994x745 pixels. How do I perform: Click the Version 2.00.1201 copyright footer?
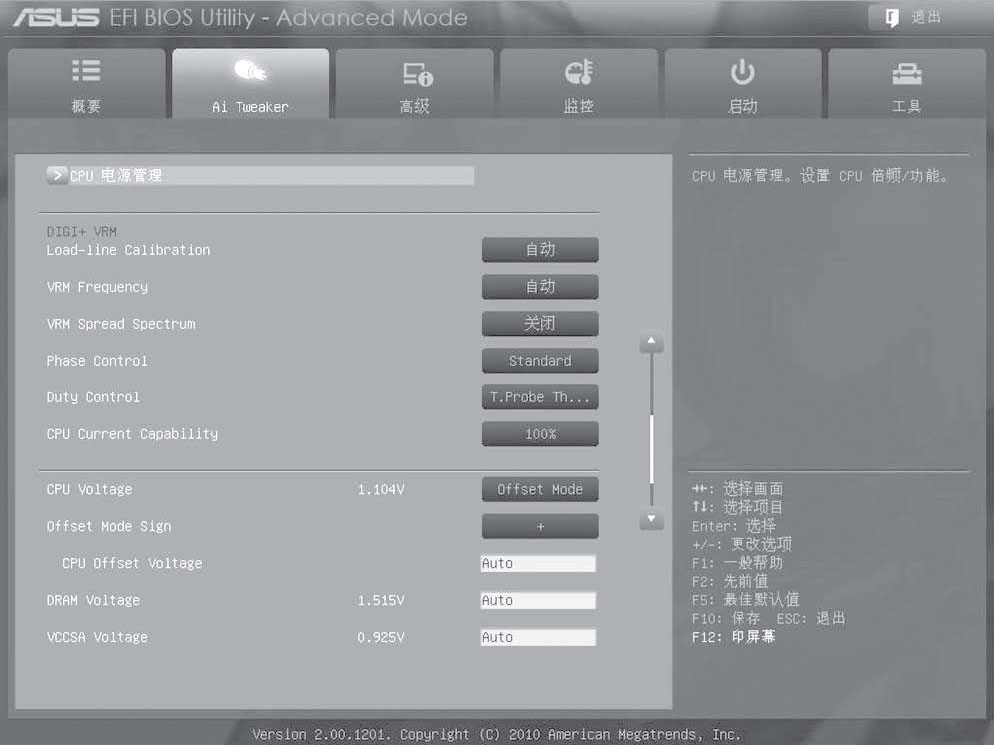point(496,734)
